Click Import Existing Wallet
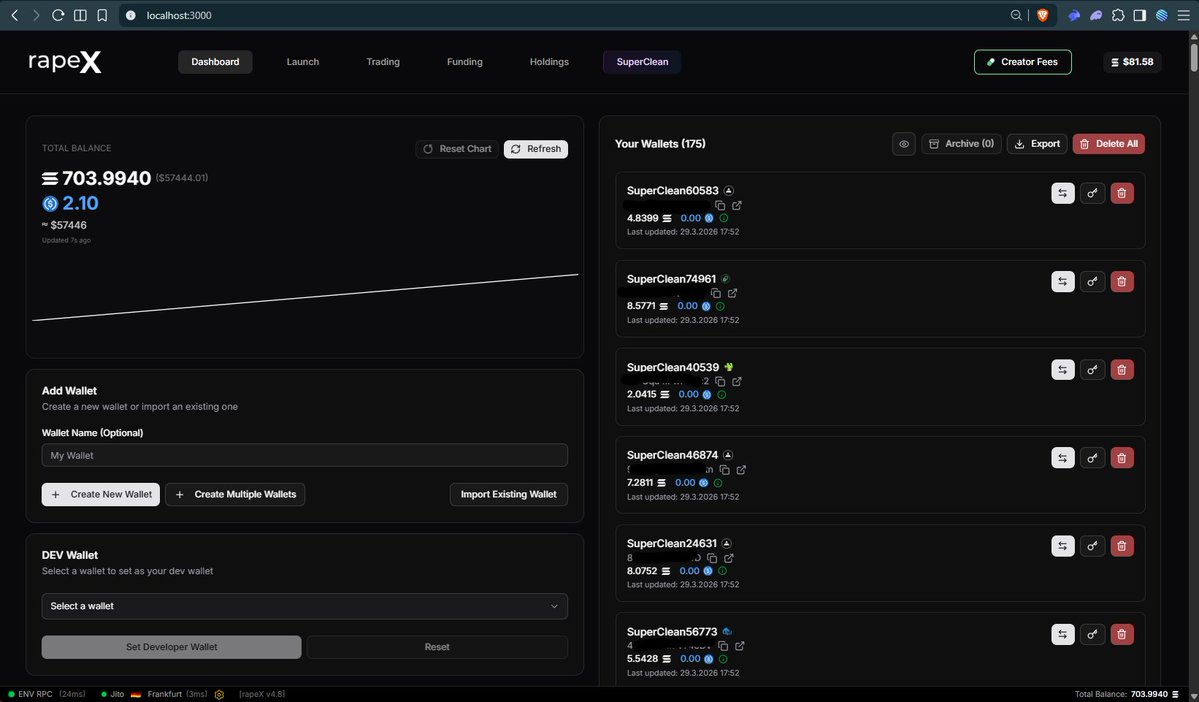Screen dimensions: 1199x702 point(509,495)
